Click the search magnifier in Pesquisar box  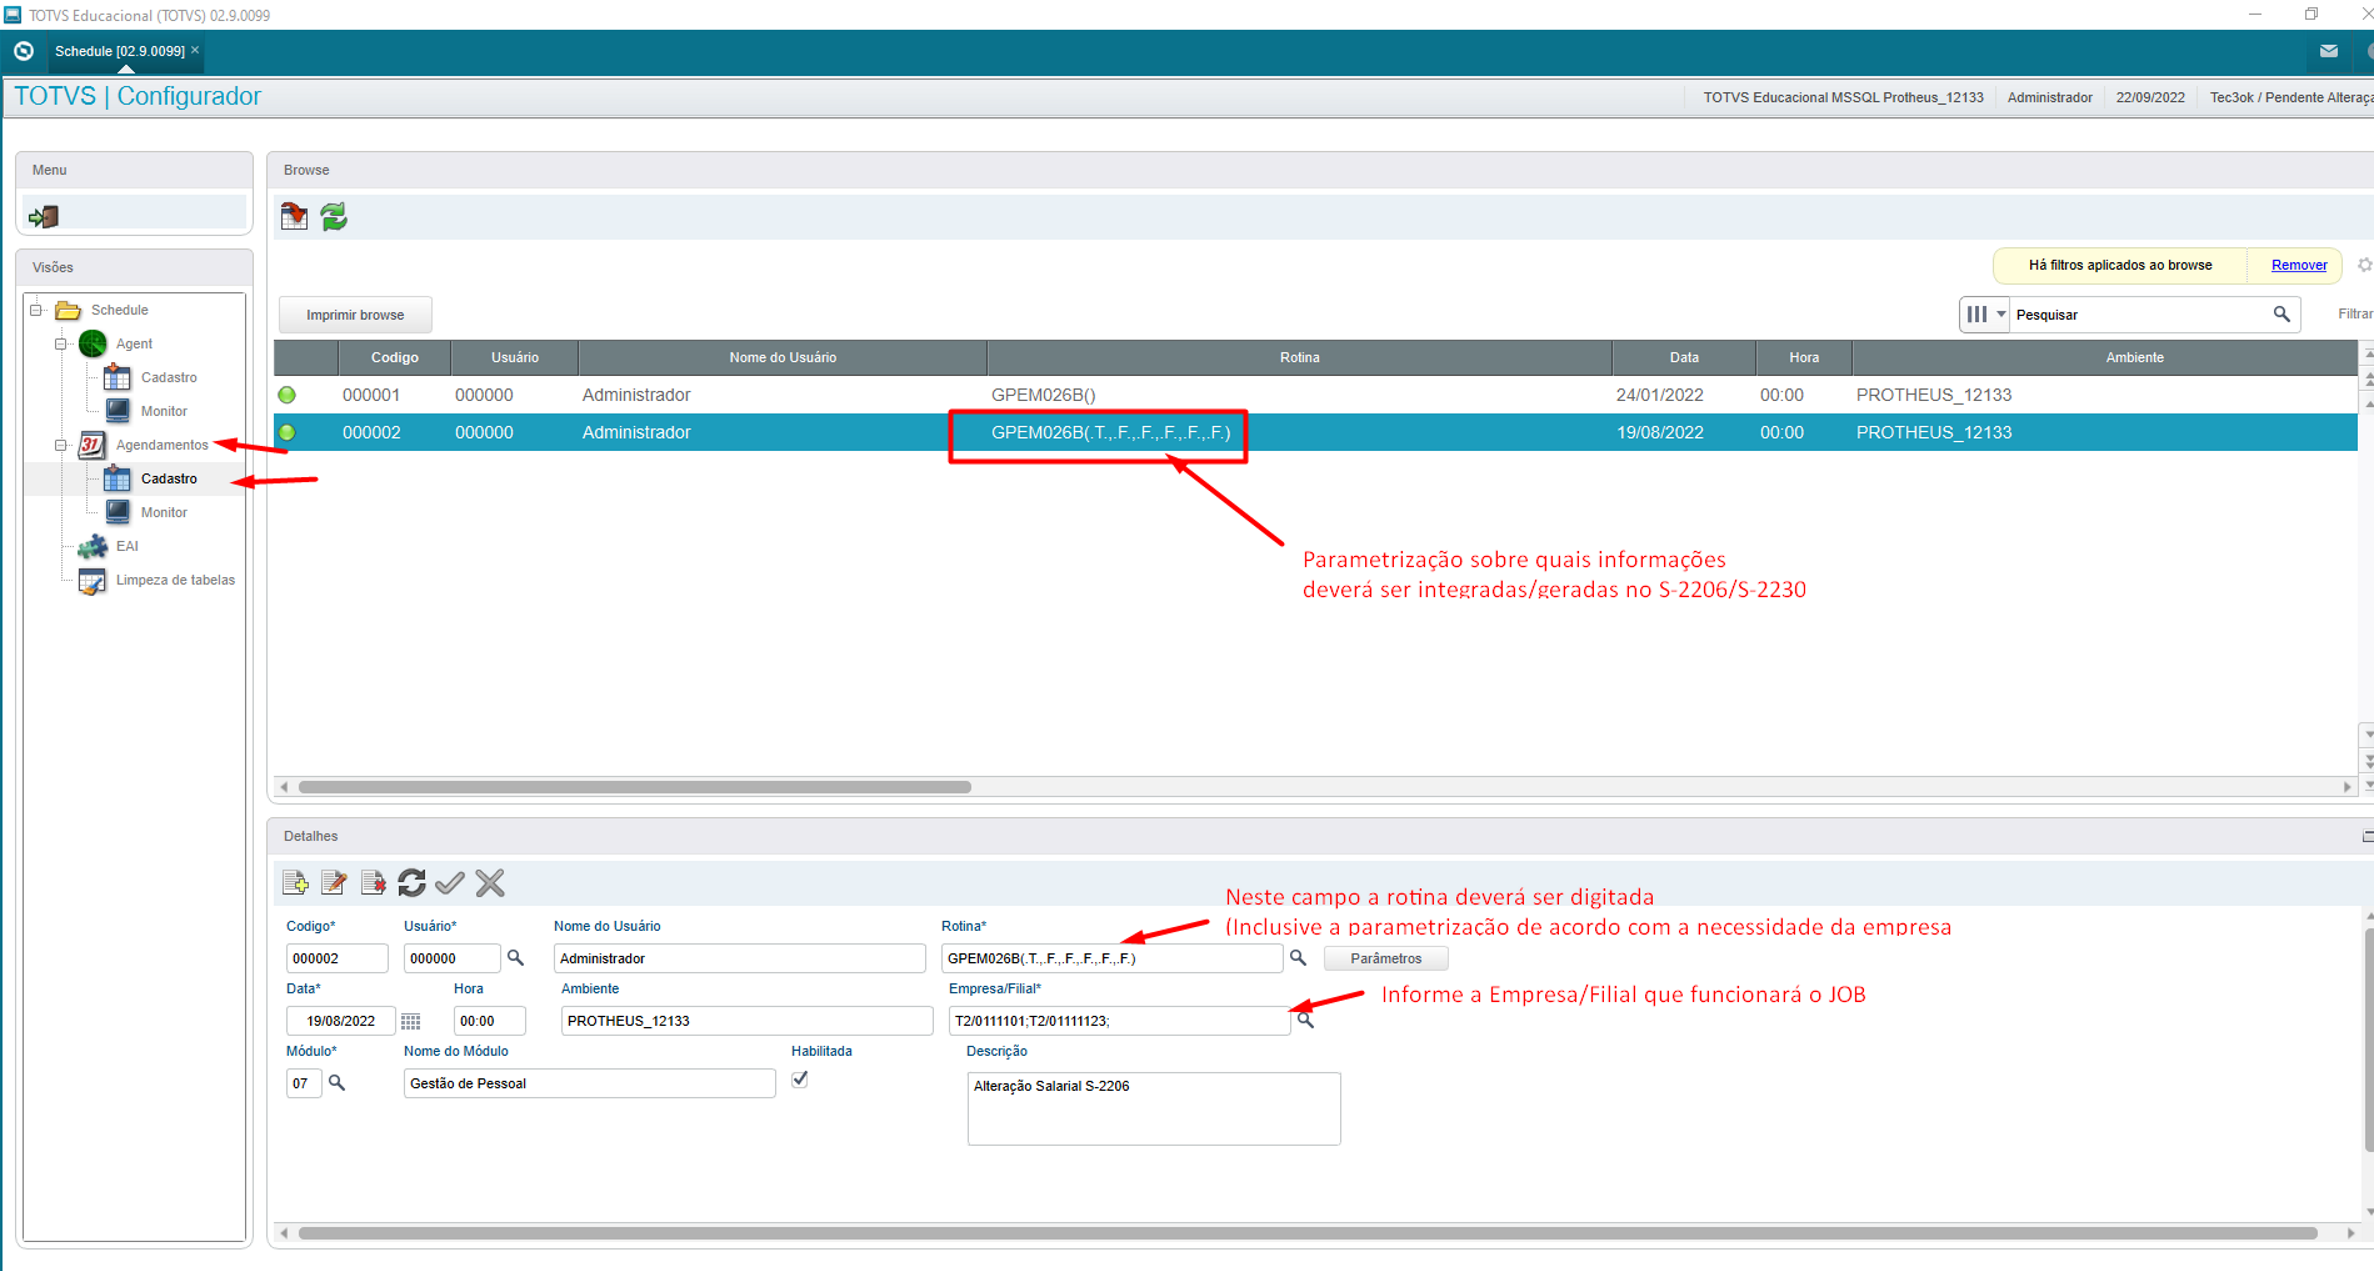click(2281, 314)
